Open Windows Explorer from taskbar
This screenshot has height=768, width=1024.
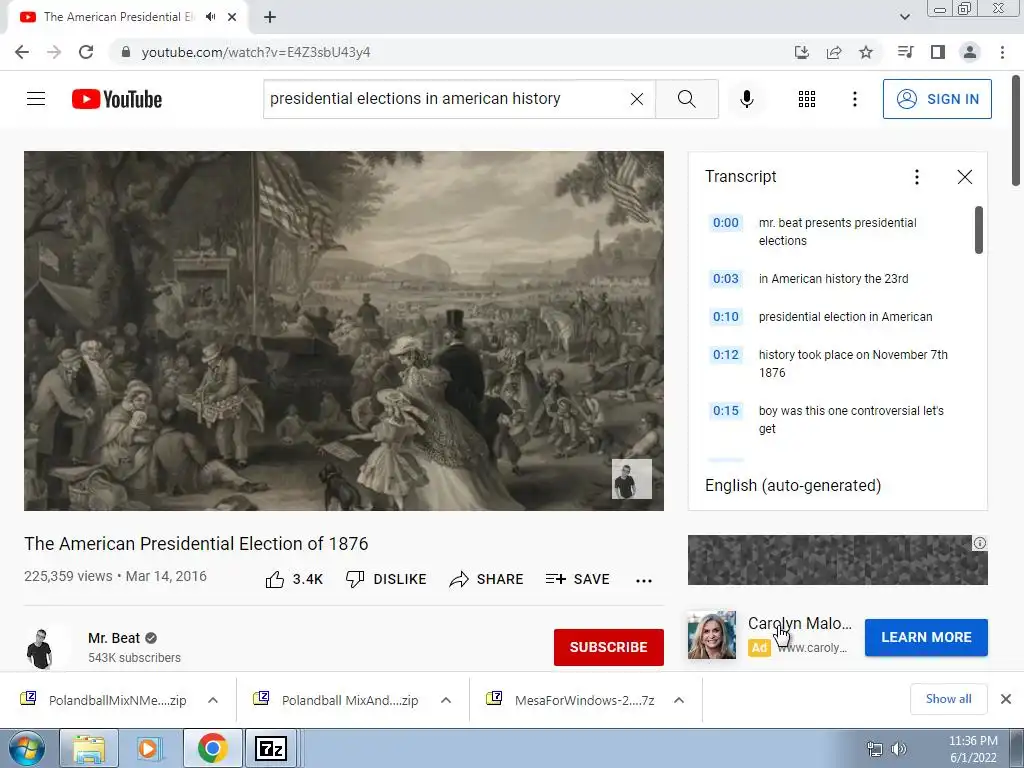click(x=89, y=748)
